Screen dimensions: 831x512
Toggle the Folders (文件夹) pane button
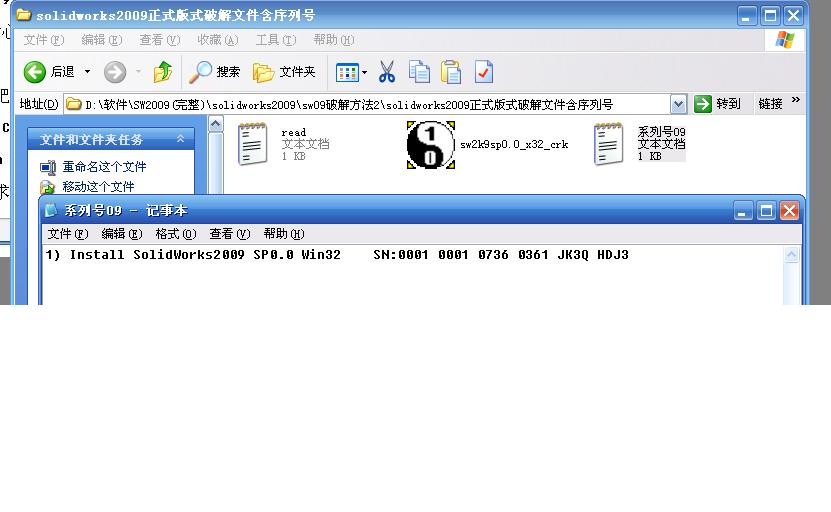[x=284, y=72]
